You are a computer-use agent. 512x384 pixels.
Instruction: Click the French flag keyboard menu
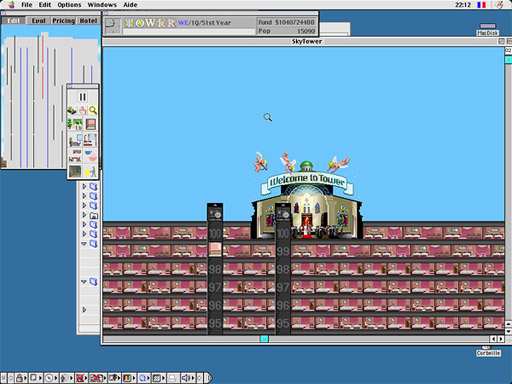[481, 5]
